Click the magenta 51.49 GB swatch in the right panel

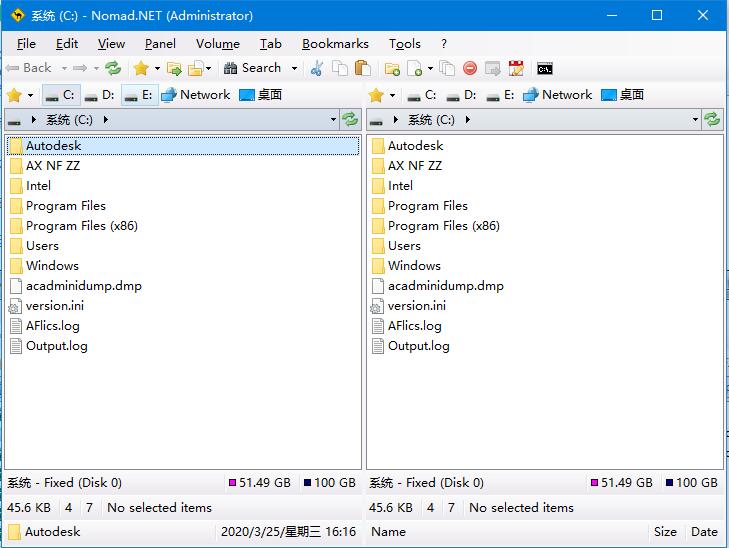pyautogui.click(x=594, y=483)
